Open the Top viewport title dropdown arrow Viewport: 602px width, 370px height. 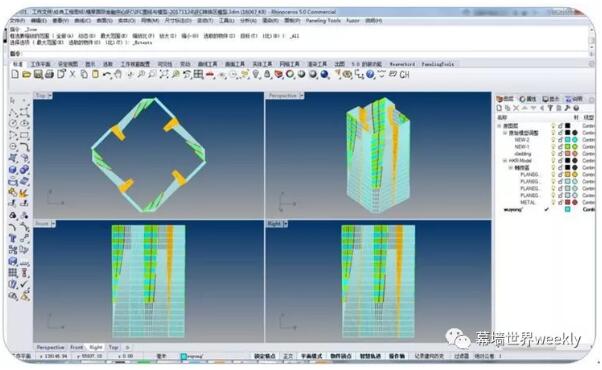pos(50,95)
